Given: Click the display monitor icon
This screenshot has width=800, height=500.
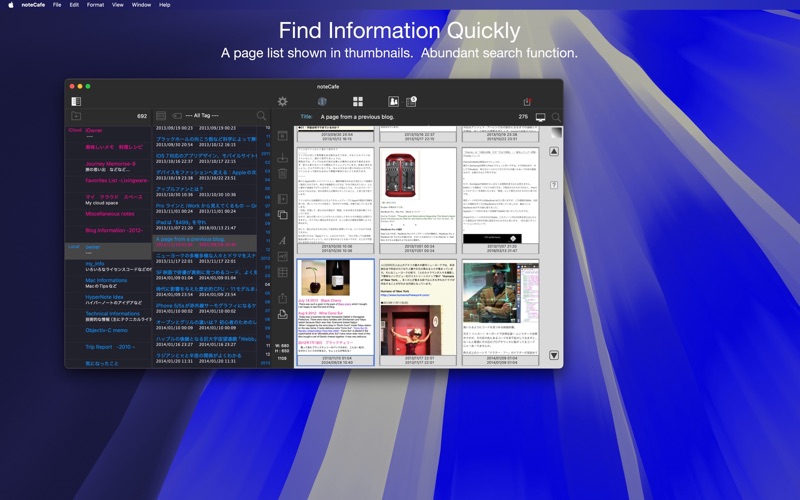Looking at the screenshot, I should click(x=540, y=117).
